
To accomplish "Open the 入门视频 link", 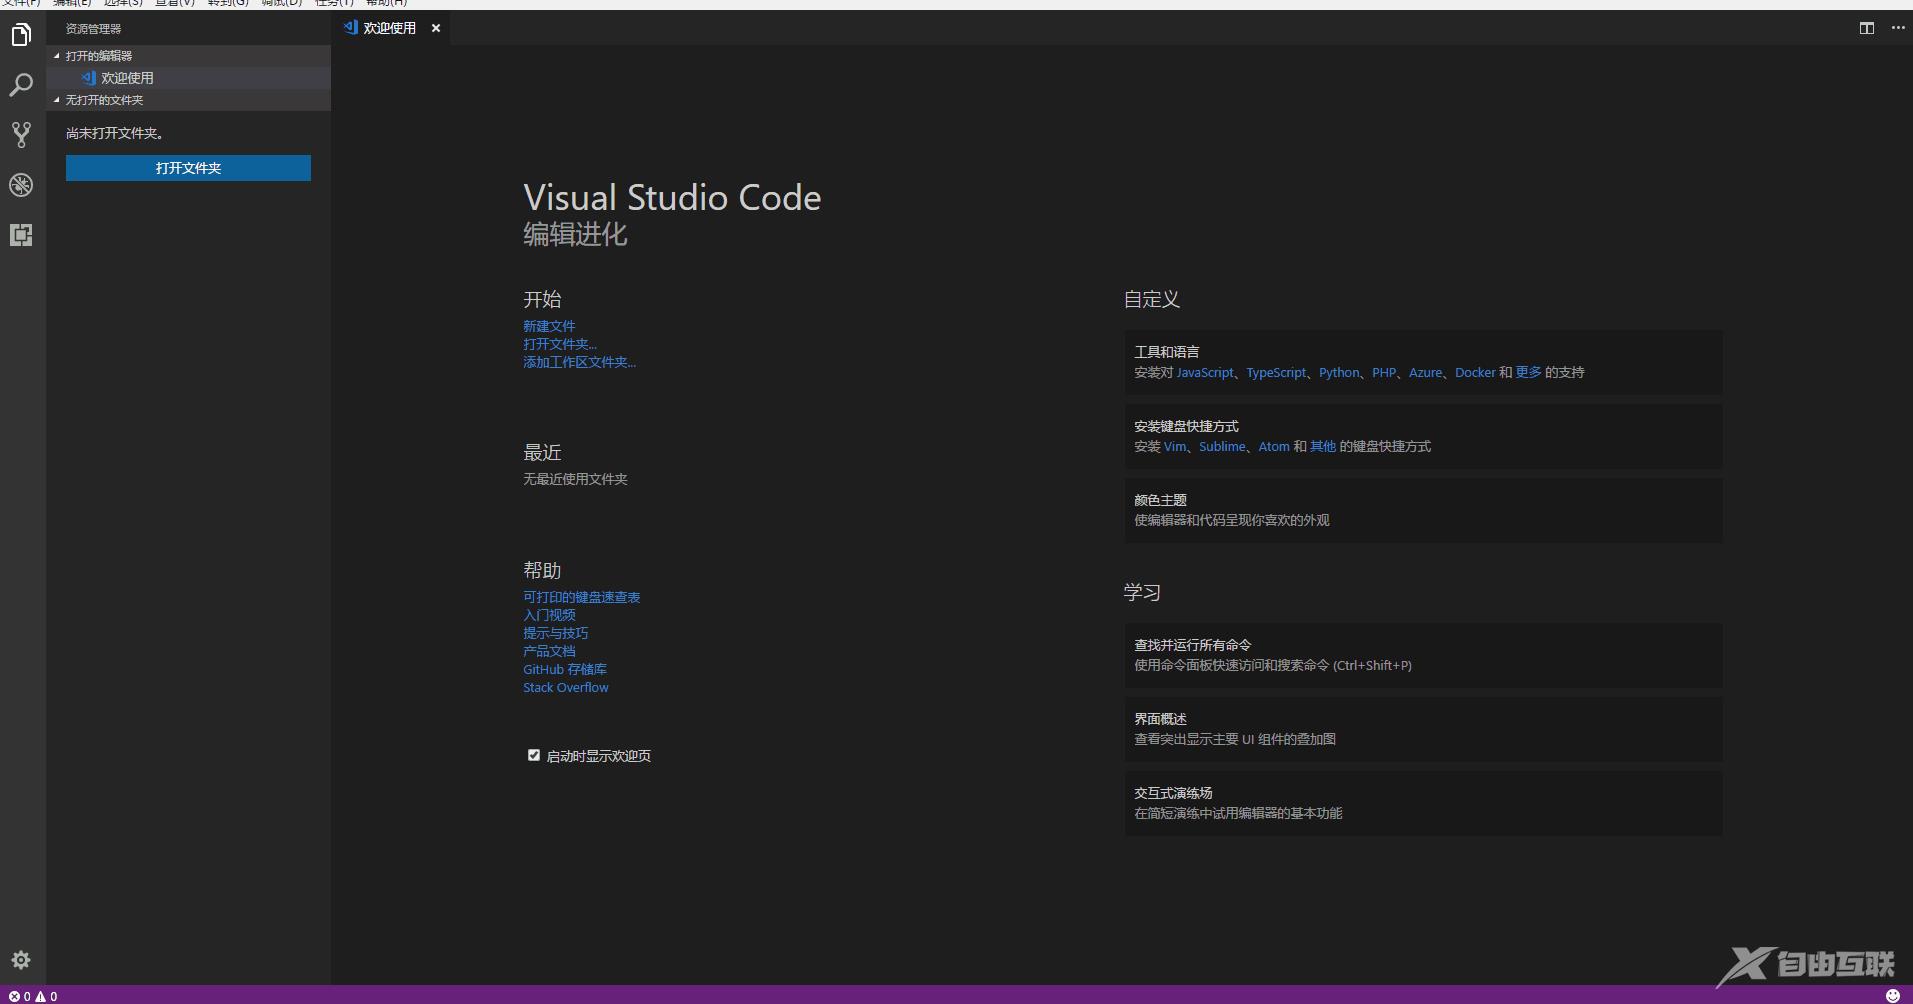I will point(549,615).
